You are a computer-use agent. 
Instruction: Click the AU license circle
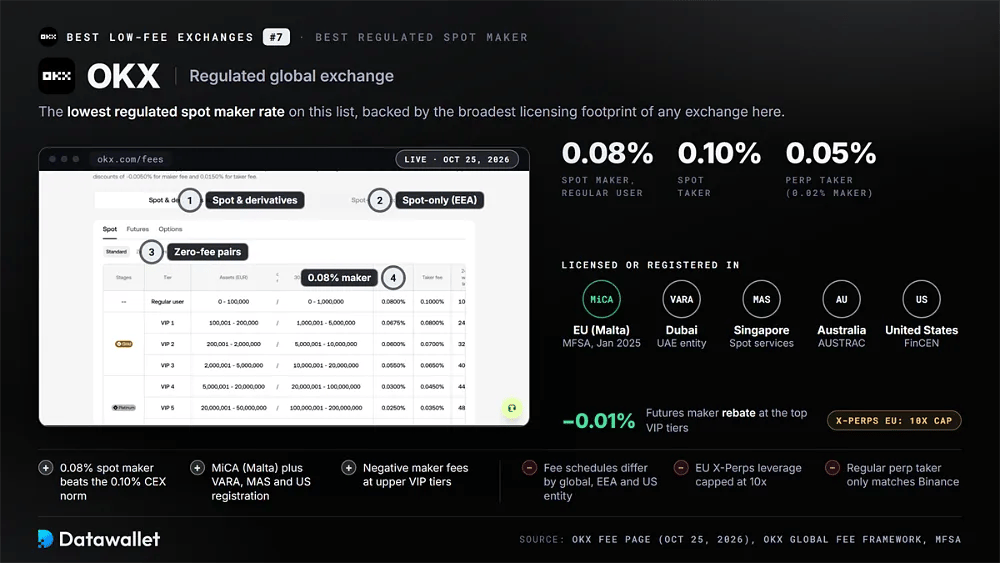tap(842, 299)
